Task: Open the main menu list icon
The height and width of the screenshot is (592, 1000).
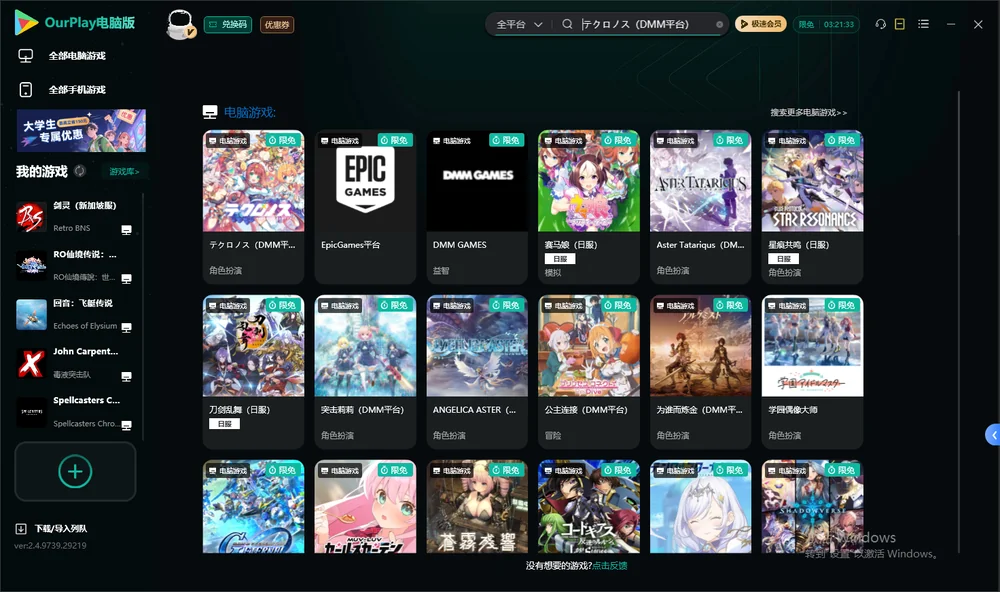Action: pos(923,24)
